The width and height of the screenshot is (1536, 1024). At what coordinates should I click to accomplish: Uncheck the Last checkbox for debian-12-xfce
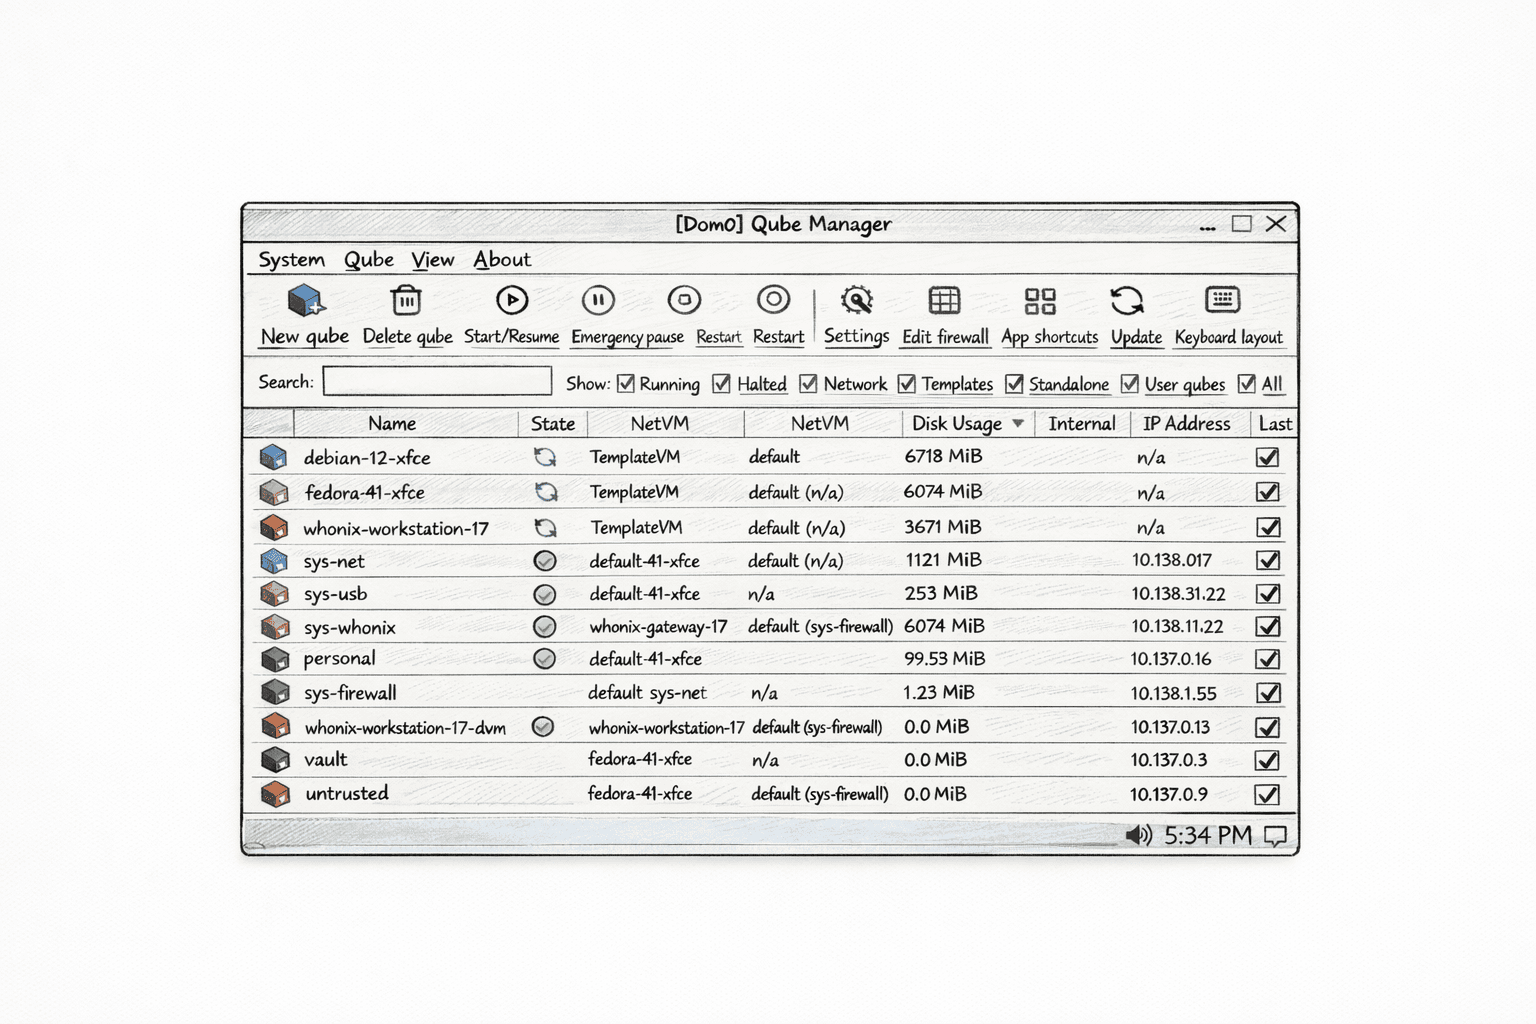tap(1267, 457)
